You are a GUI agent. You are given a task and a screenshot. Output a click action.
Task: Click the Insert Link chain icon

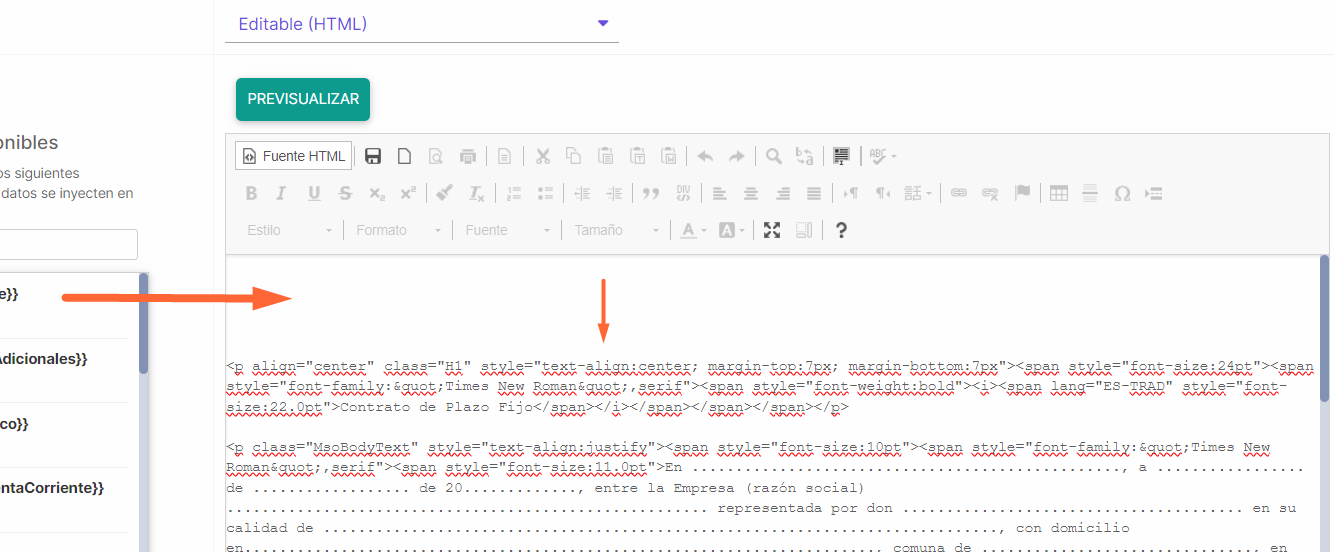(958, 193)
